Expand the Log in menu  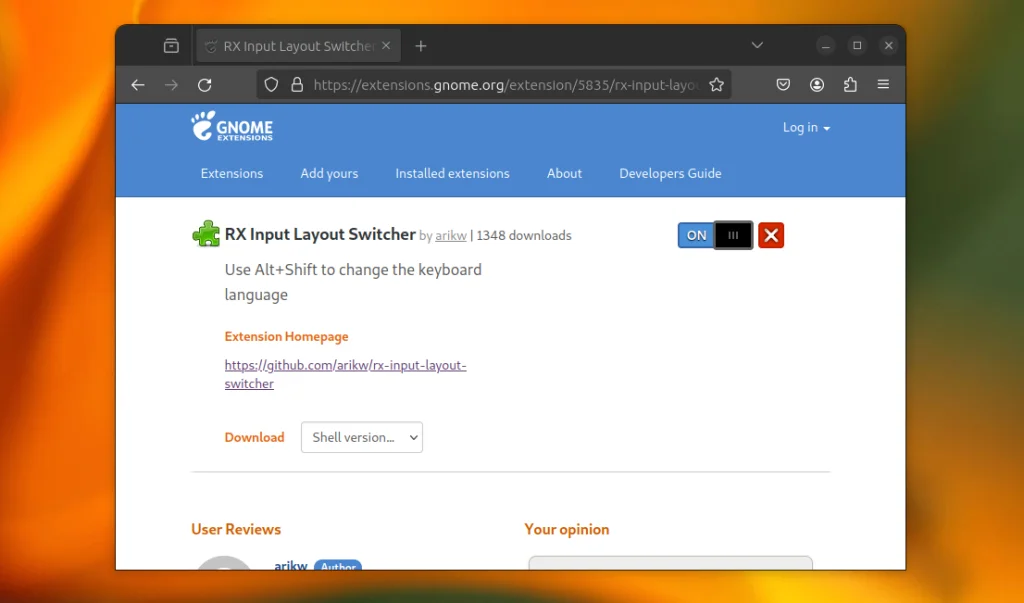click(x=806, y=127)
